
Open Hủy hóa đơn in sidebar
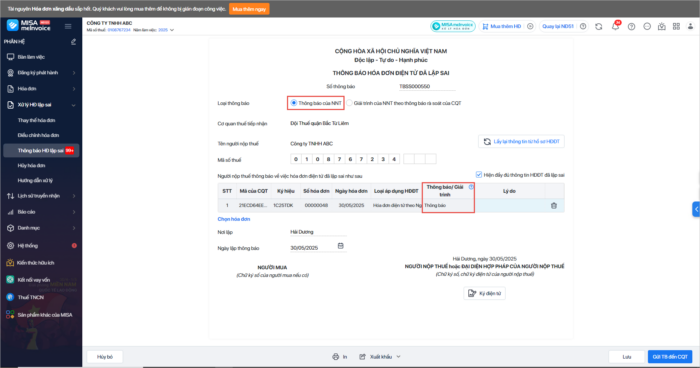(31, 166)
